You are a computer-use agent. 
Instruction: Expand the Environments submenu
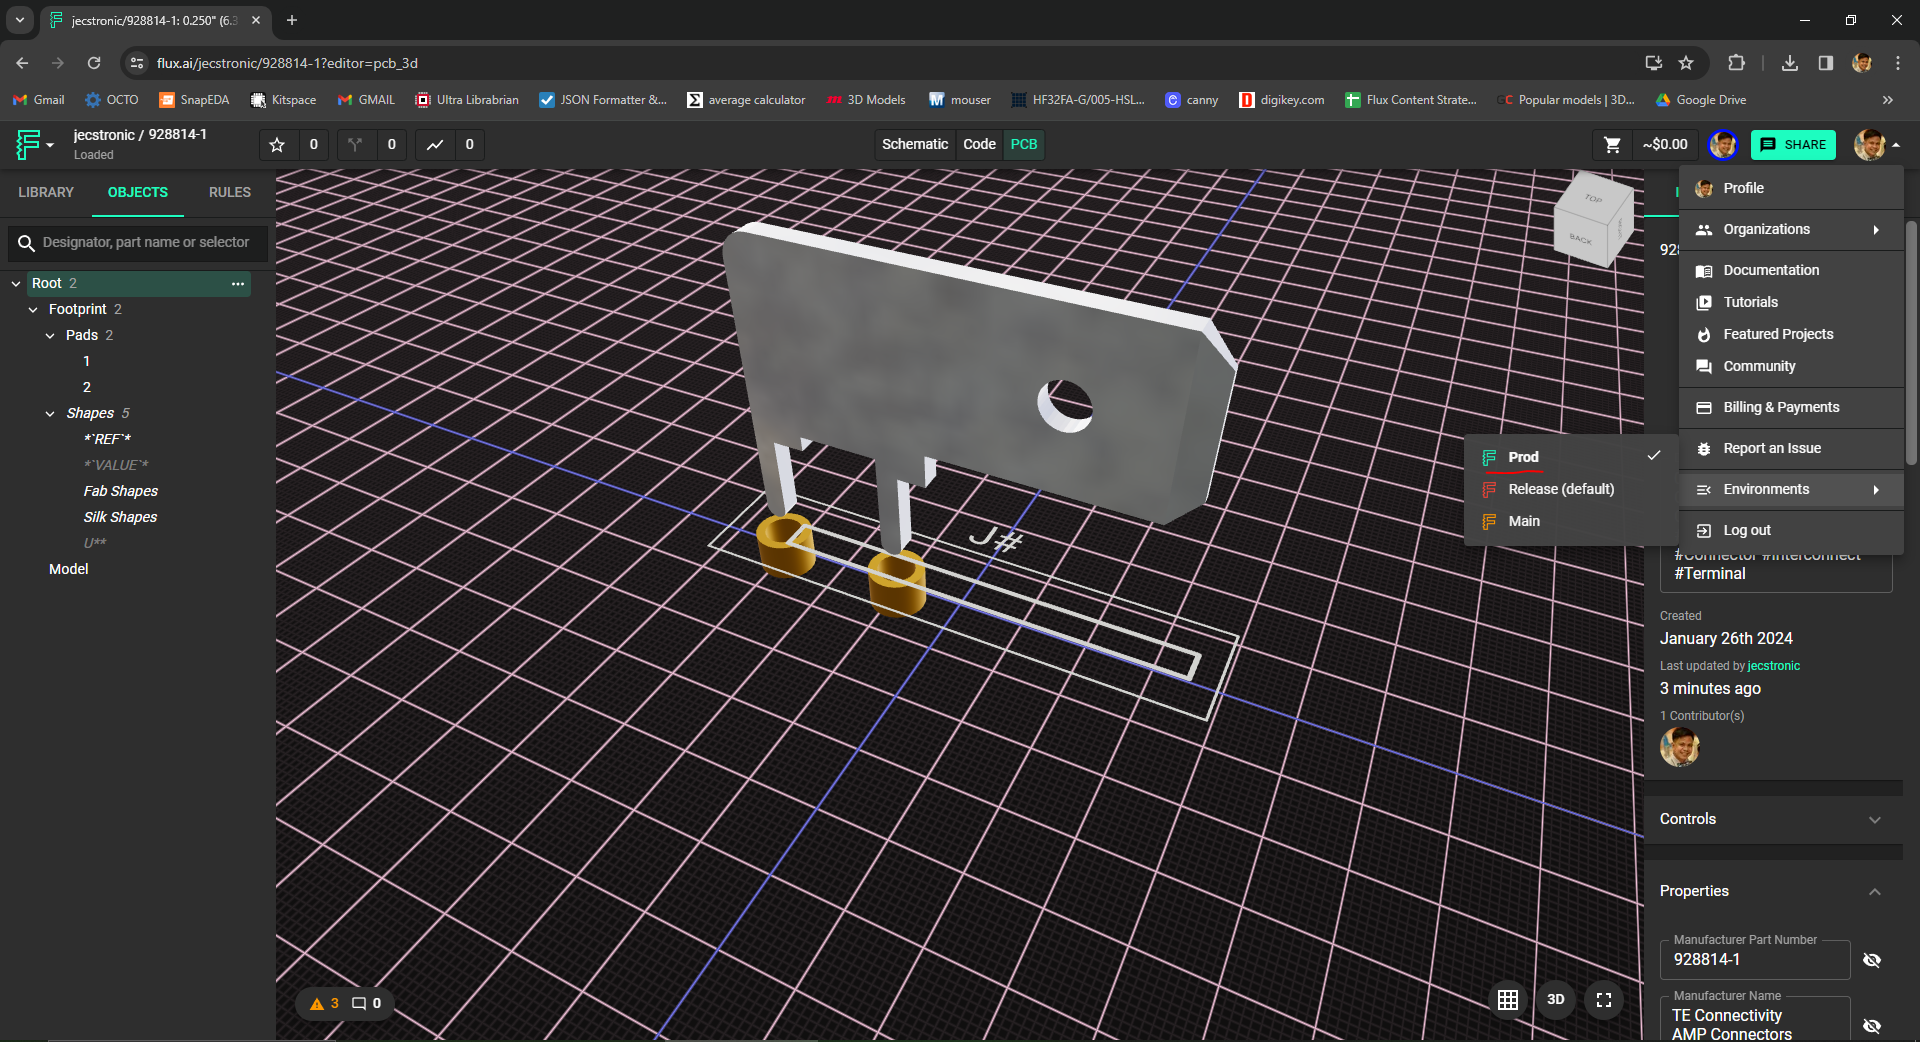click(1791, 489)
